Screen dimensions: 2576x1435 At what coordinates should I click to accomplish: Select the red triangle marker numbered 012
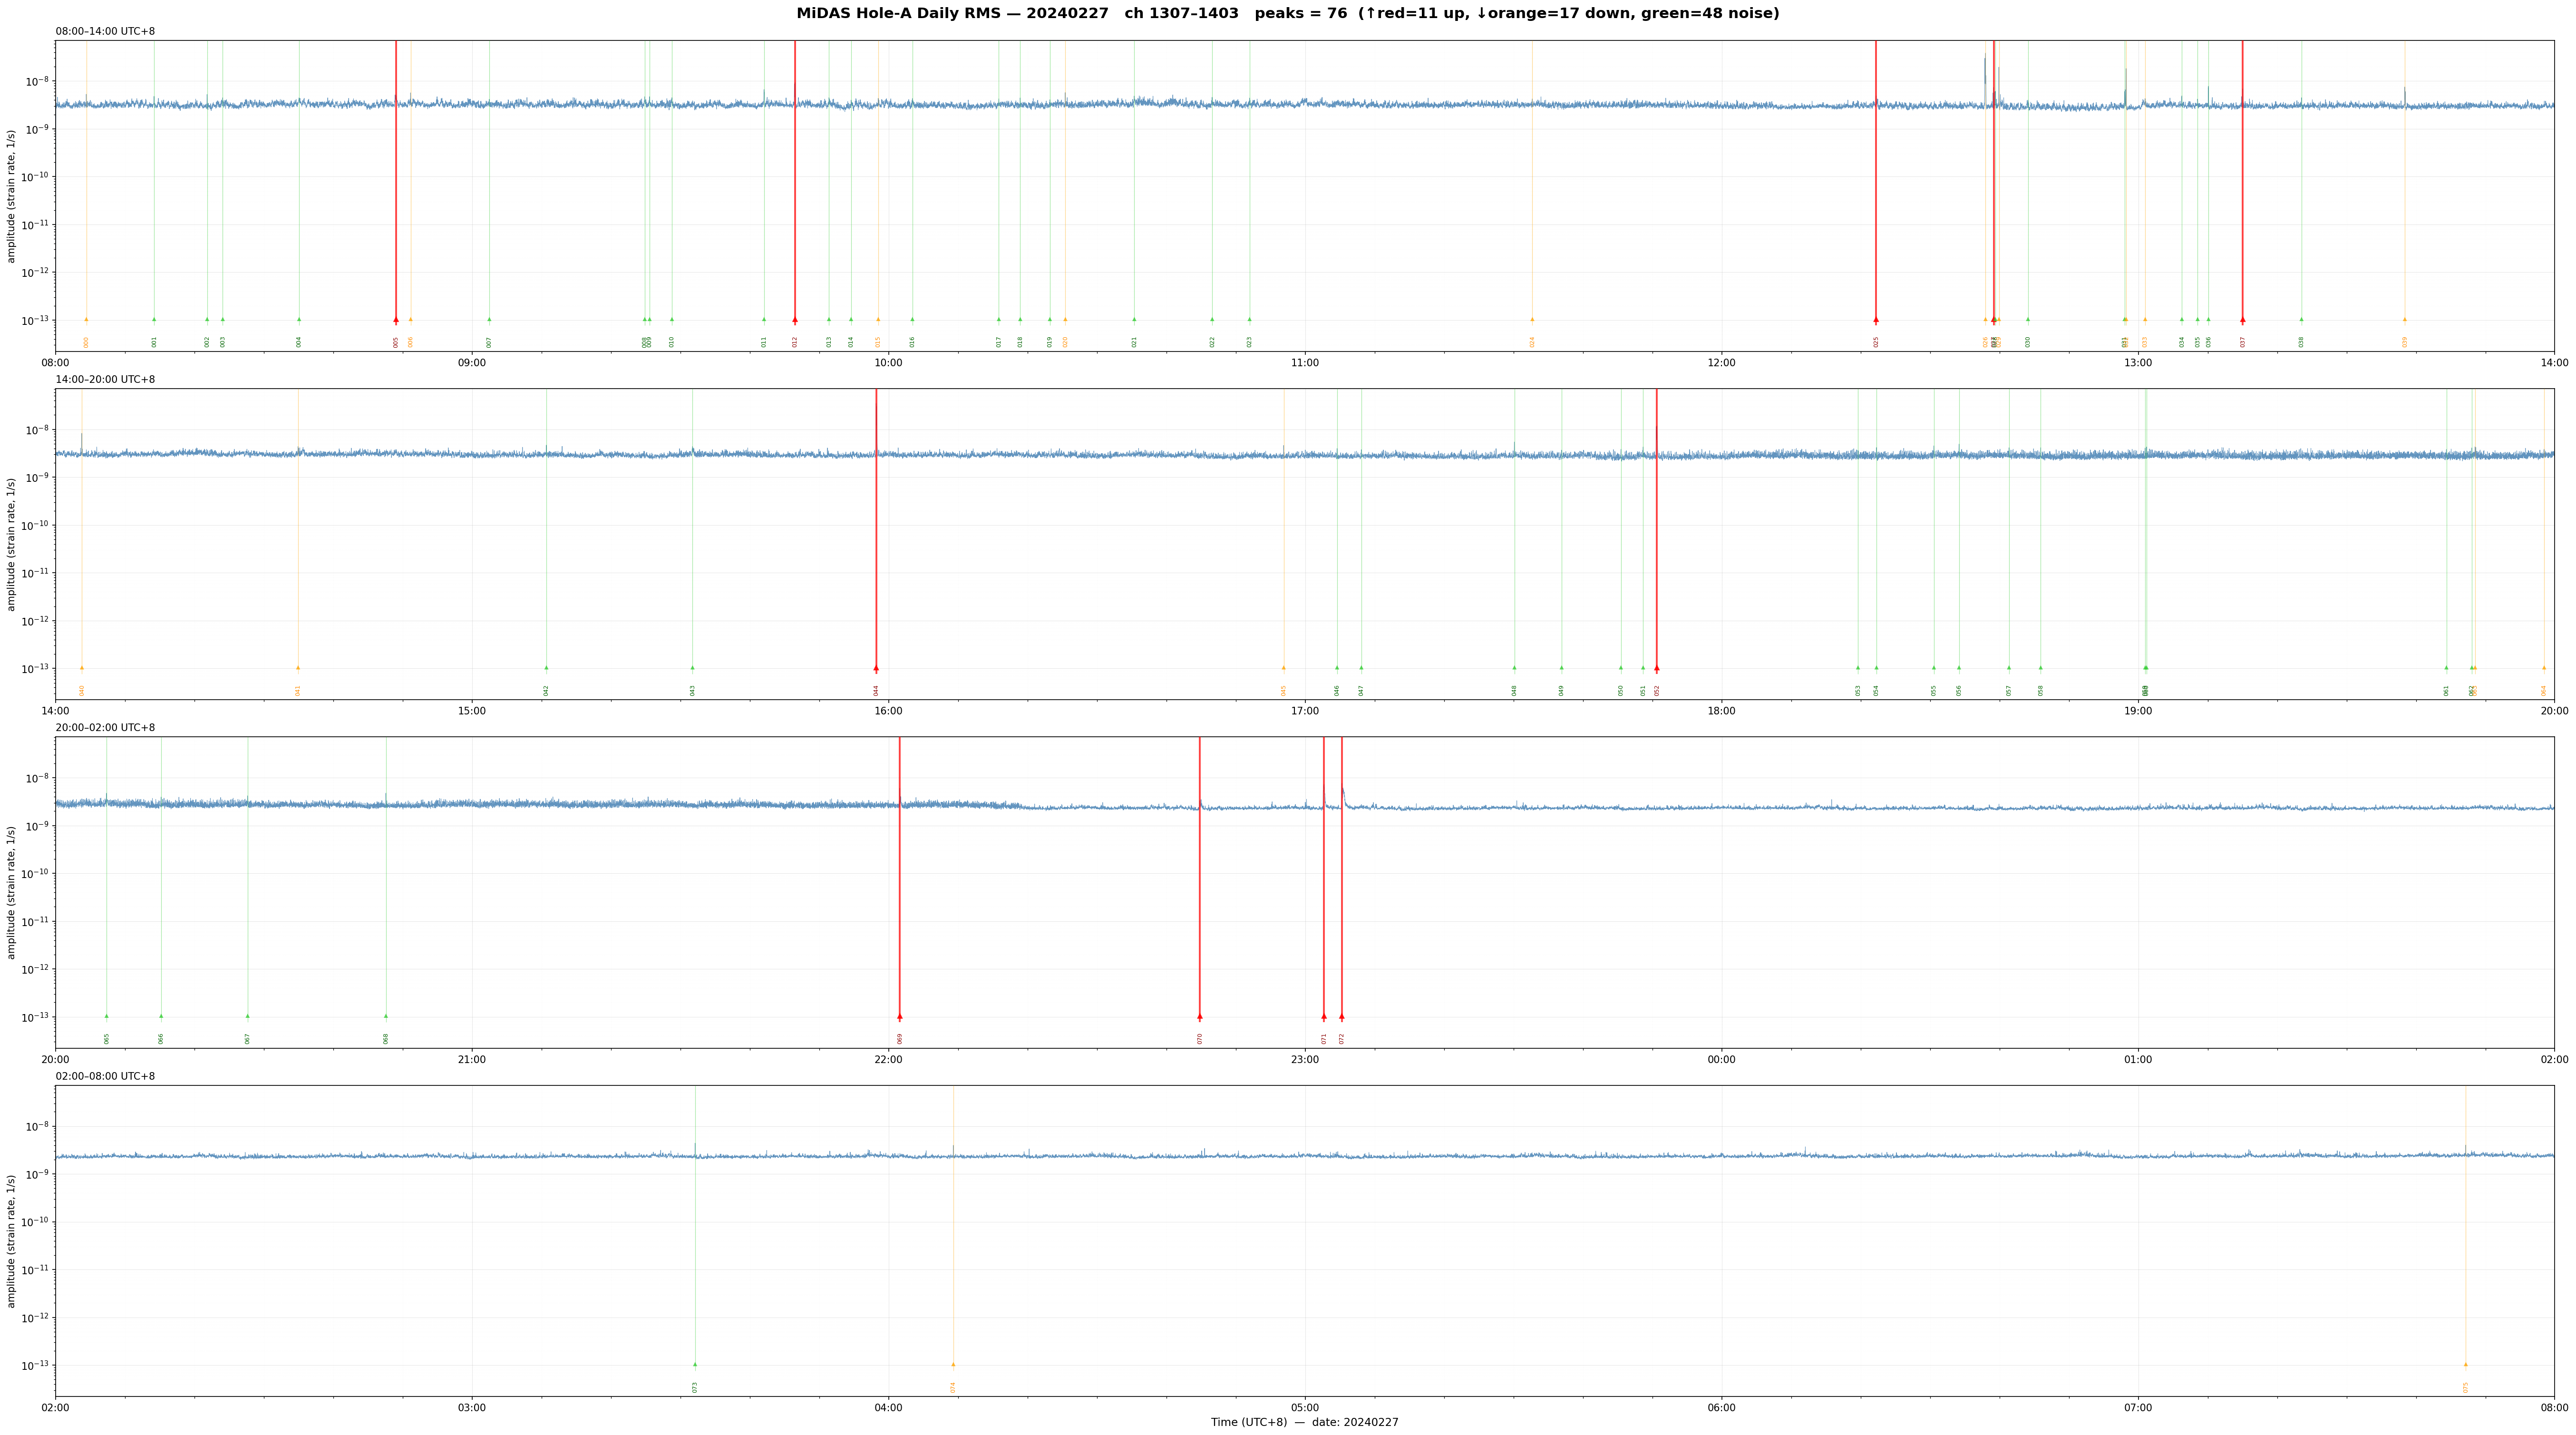point(795,320)
